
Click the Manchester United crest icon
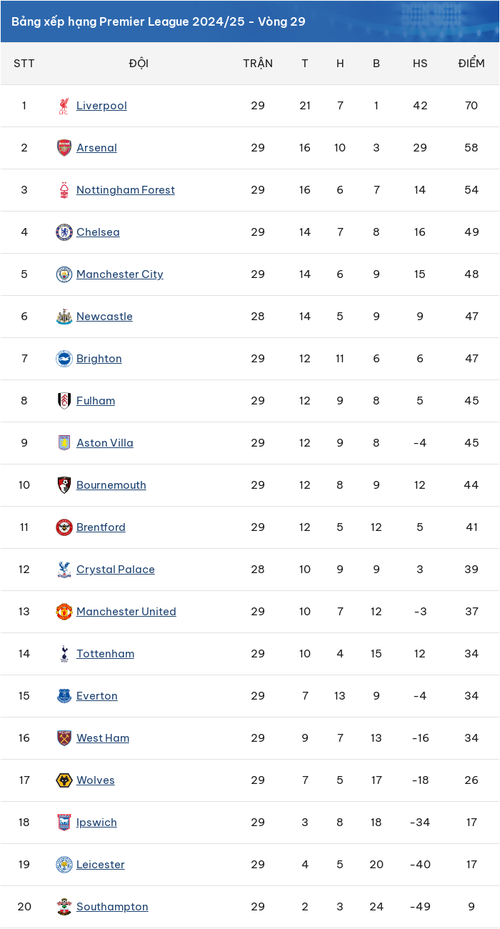pyautogui.click(x=64, y=611)
